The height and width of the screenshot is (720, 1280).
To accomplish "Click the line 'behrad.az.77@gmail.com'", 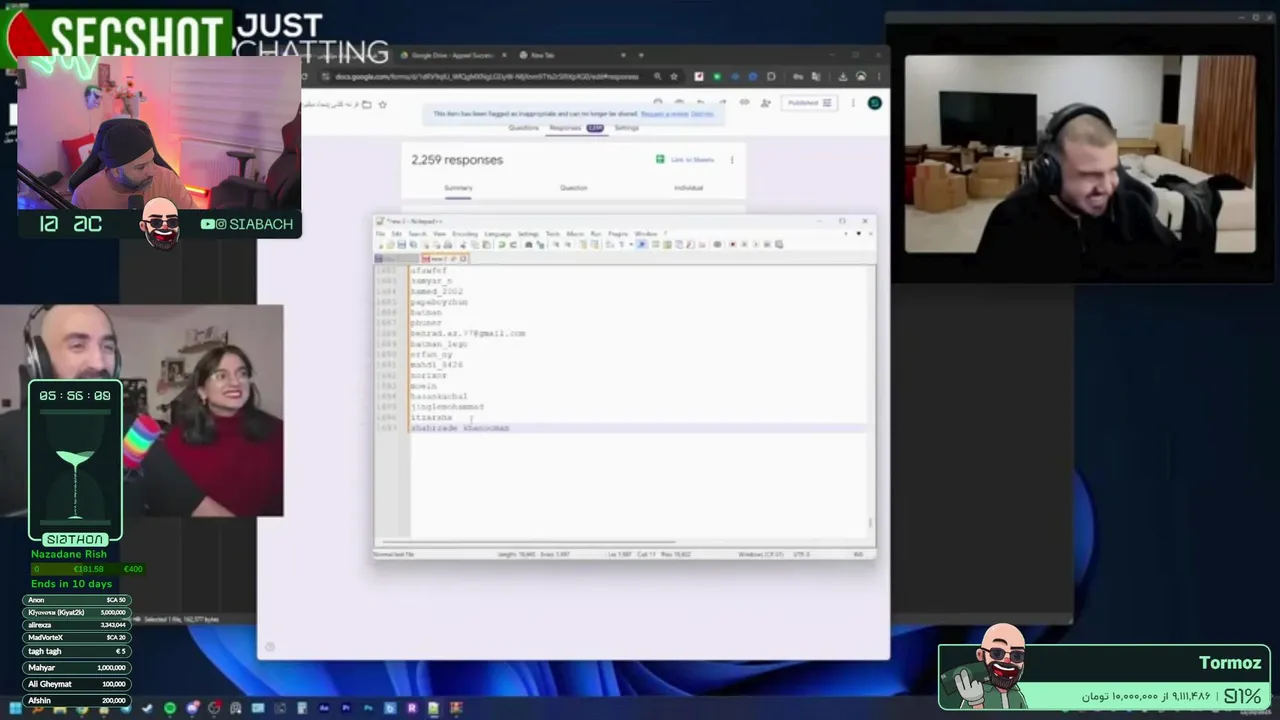I will coord(467,333).
